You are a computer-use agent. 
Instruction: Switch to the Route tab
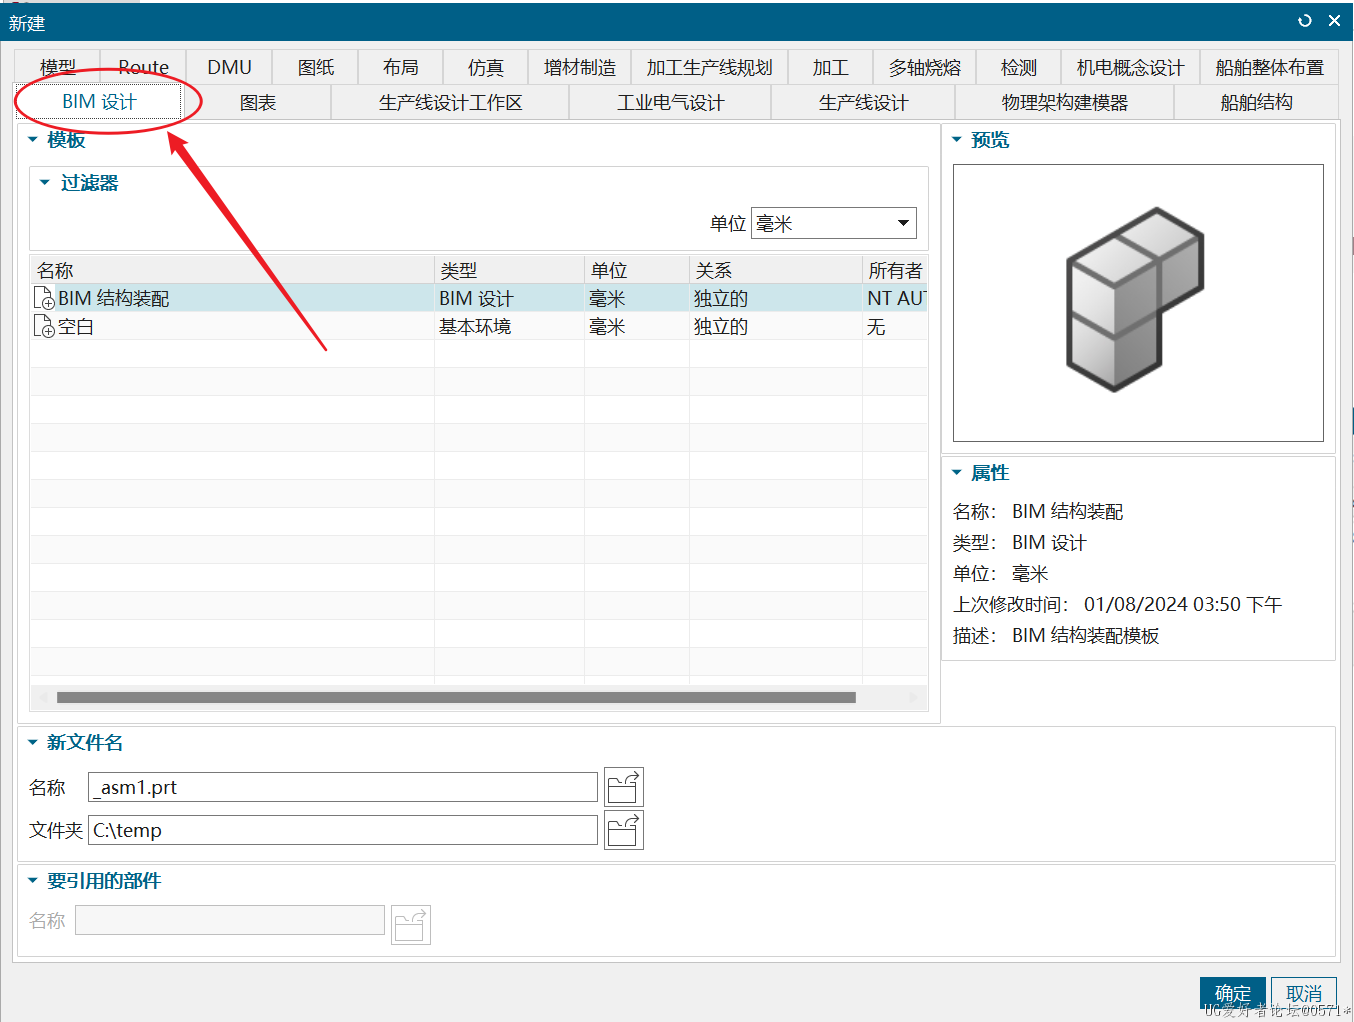[x=143, y=67]
